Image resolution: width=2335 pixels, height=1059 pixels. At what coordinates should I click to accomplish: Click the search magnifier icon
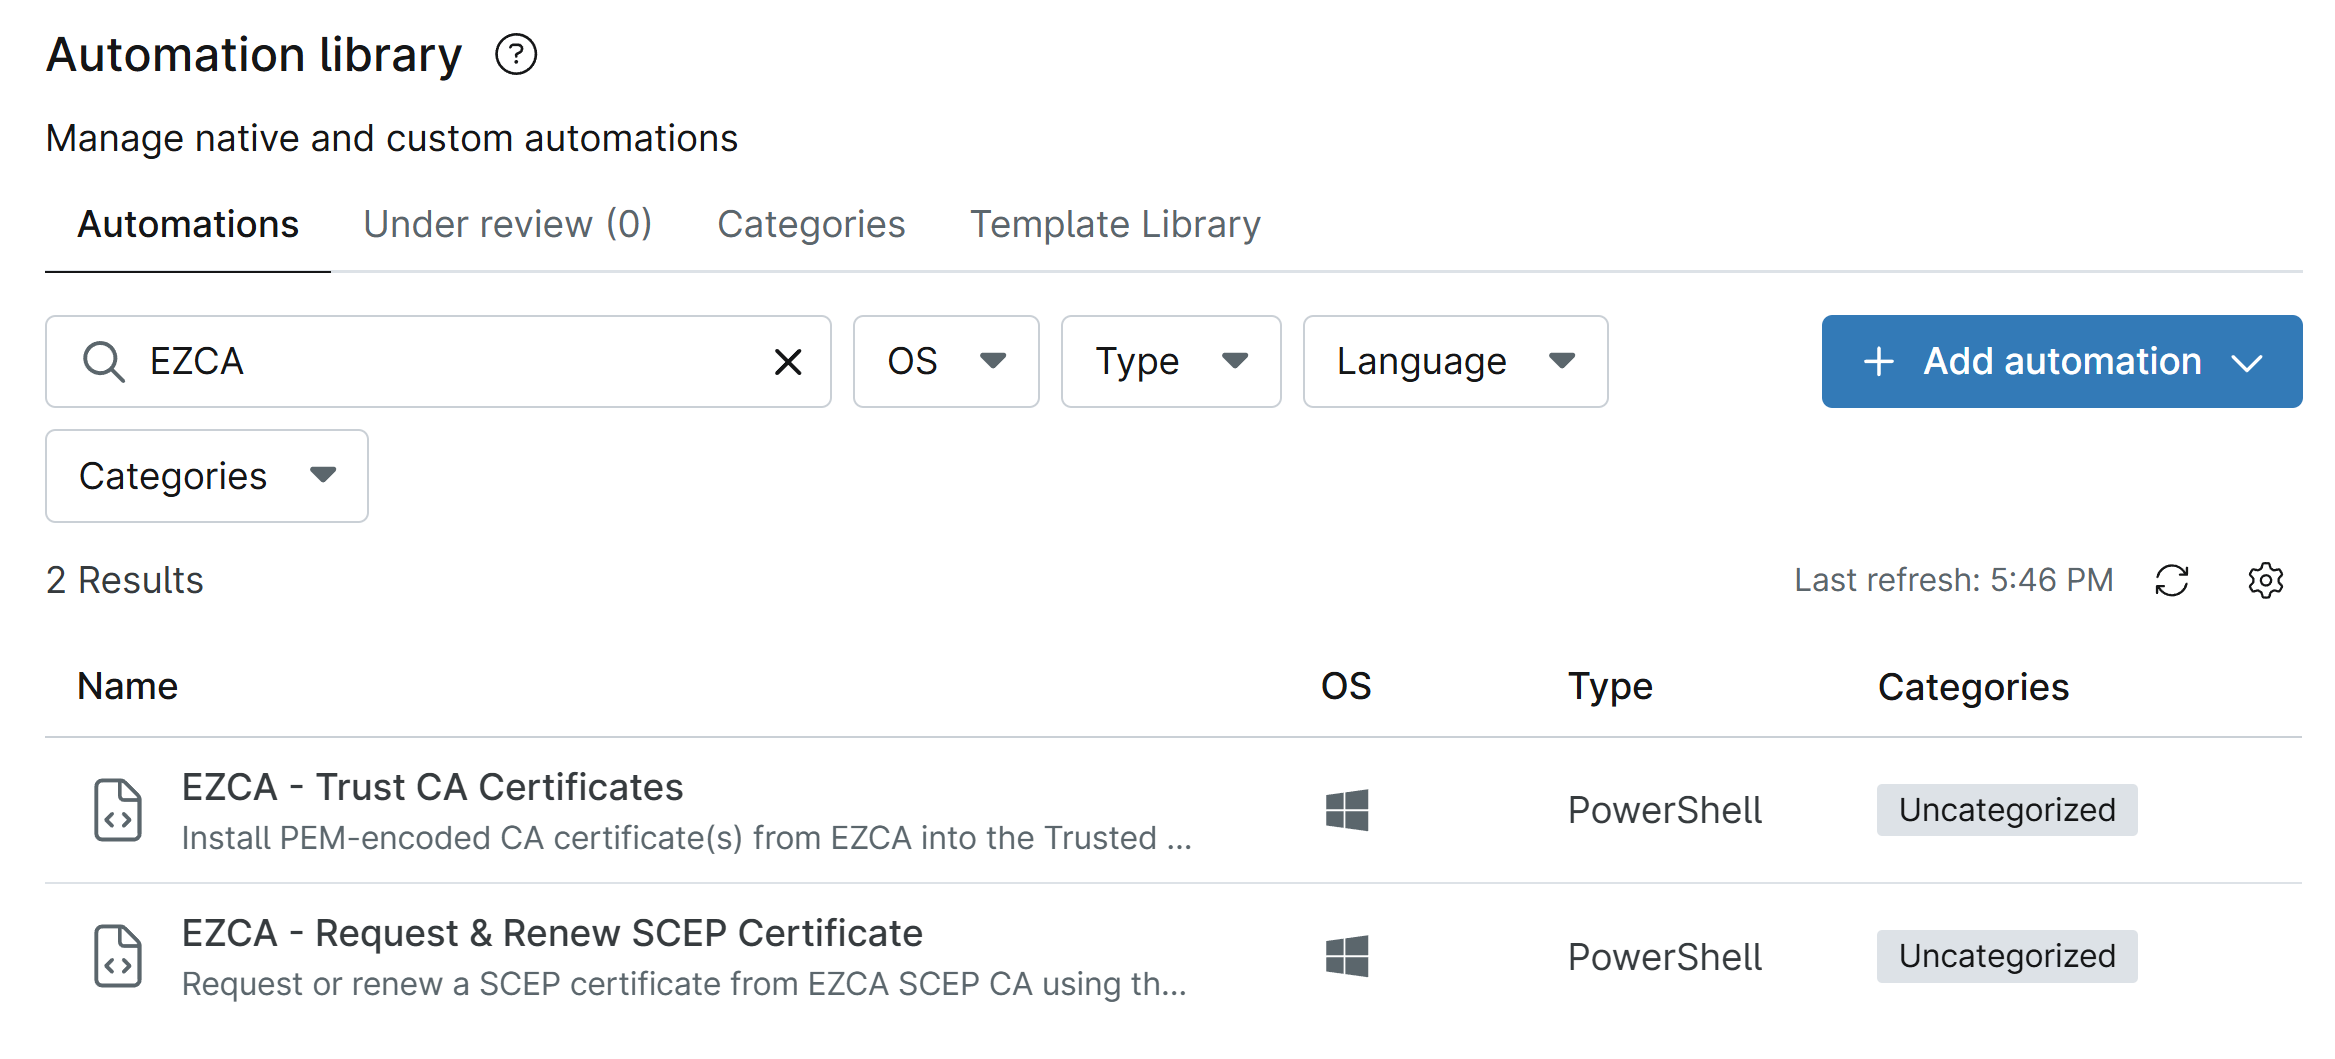pyautogui.click(x=103, y=362)
